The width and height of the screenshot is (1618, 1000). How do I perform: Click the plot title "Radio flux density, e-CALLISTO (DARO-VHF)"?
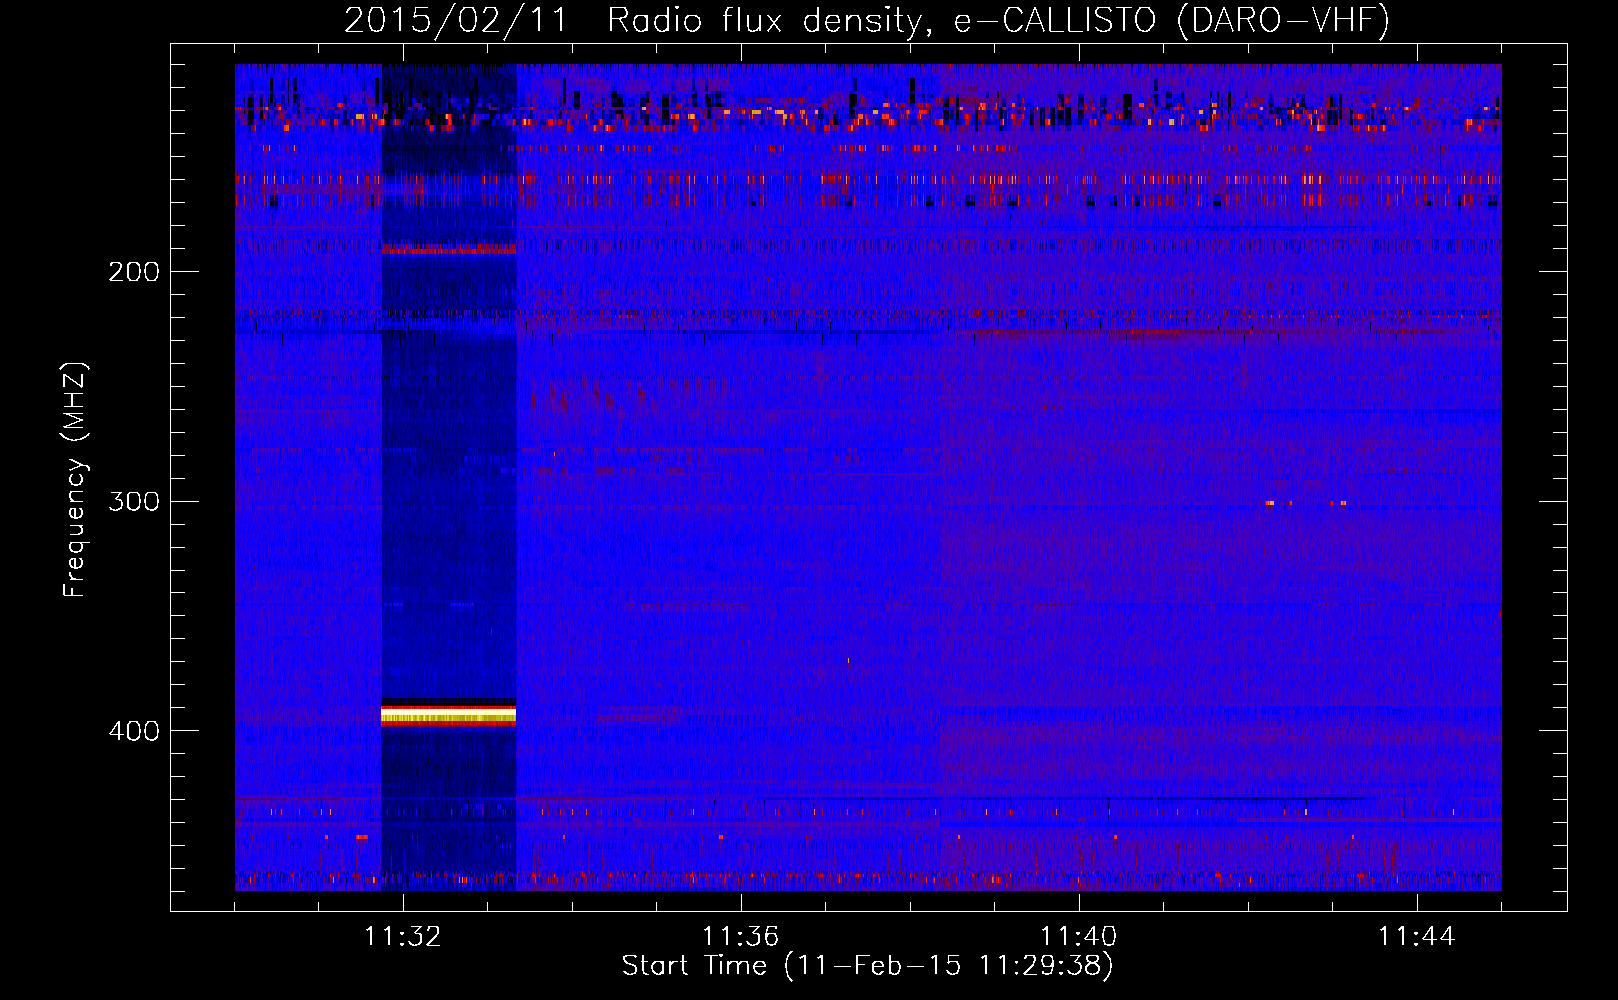click(x=998, y=20)
